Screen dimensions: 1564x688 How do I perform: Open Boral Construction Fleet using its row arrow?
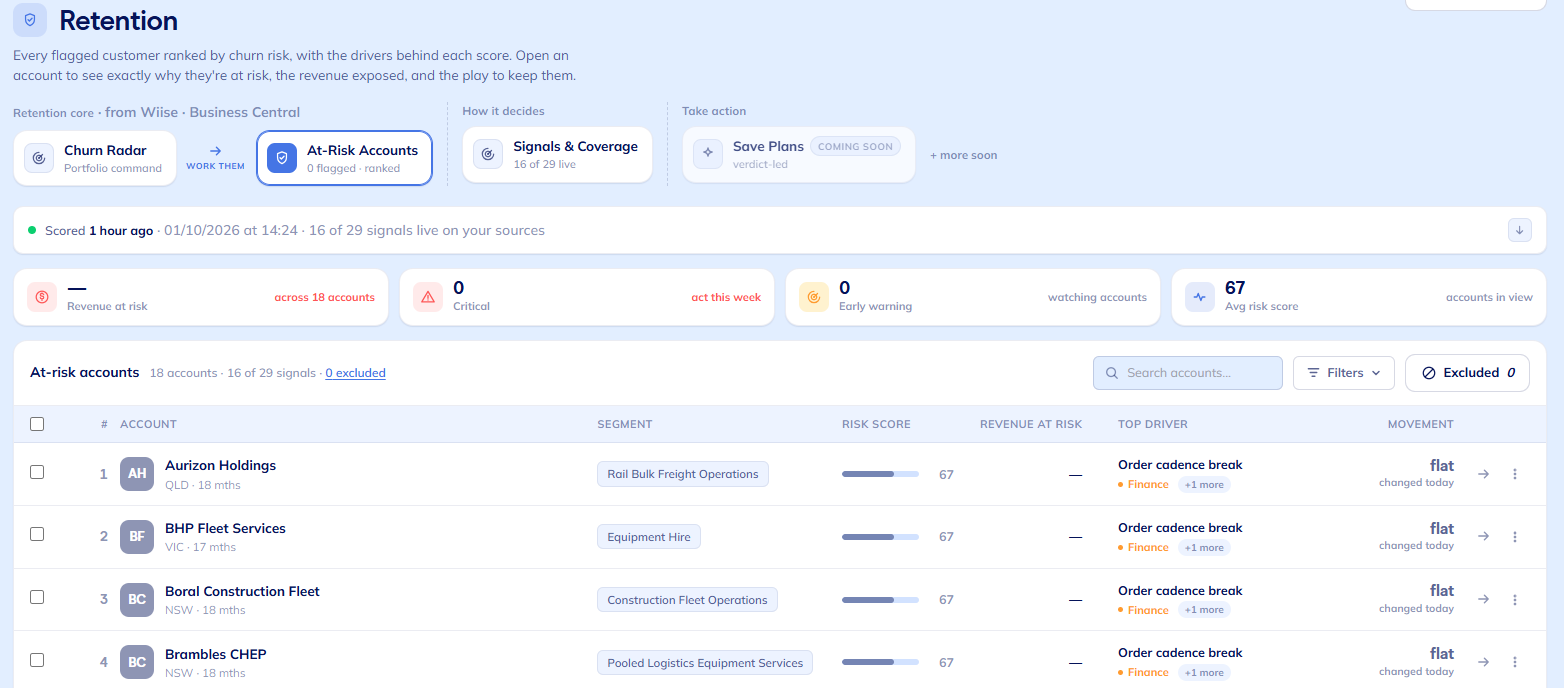1484,600
